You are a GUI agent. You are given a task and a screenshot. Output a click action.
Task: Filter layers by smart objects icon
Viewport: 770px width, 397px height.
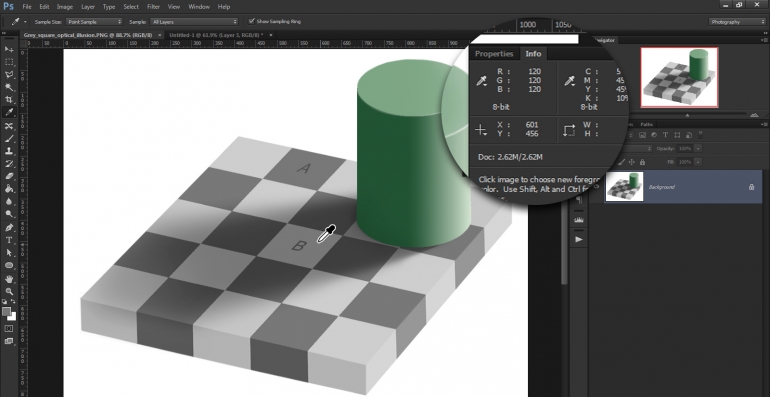pos(689,135)
